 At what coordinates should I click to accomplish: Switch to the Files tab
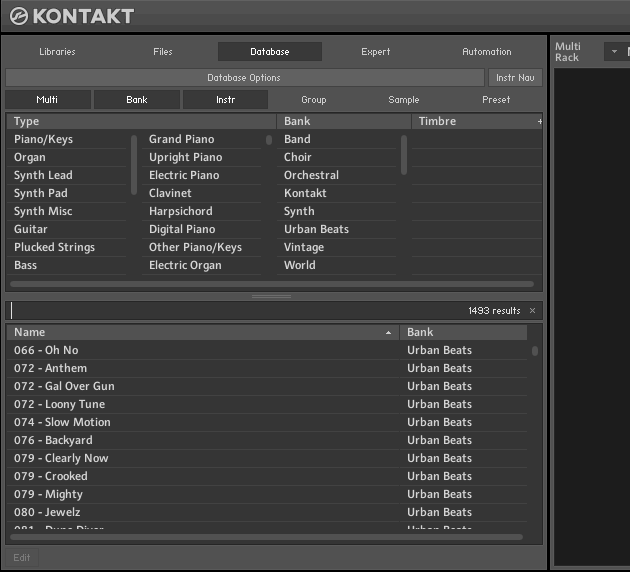tap(163, 51)
